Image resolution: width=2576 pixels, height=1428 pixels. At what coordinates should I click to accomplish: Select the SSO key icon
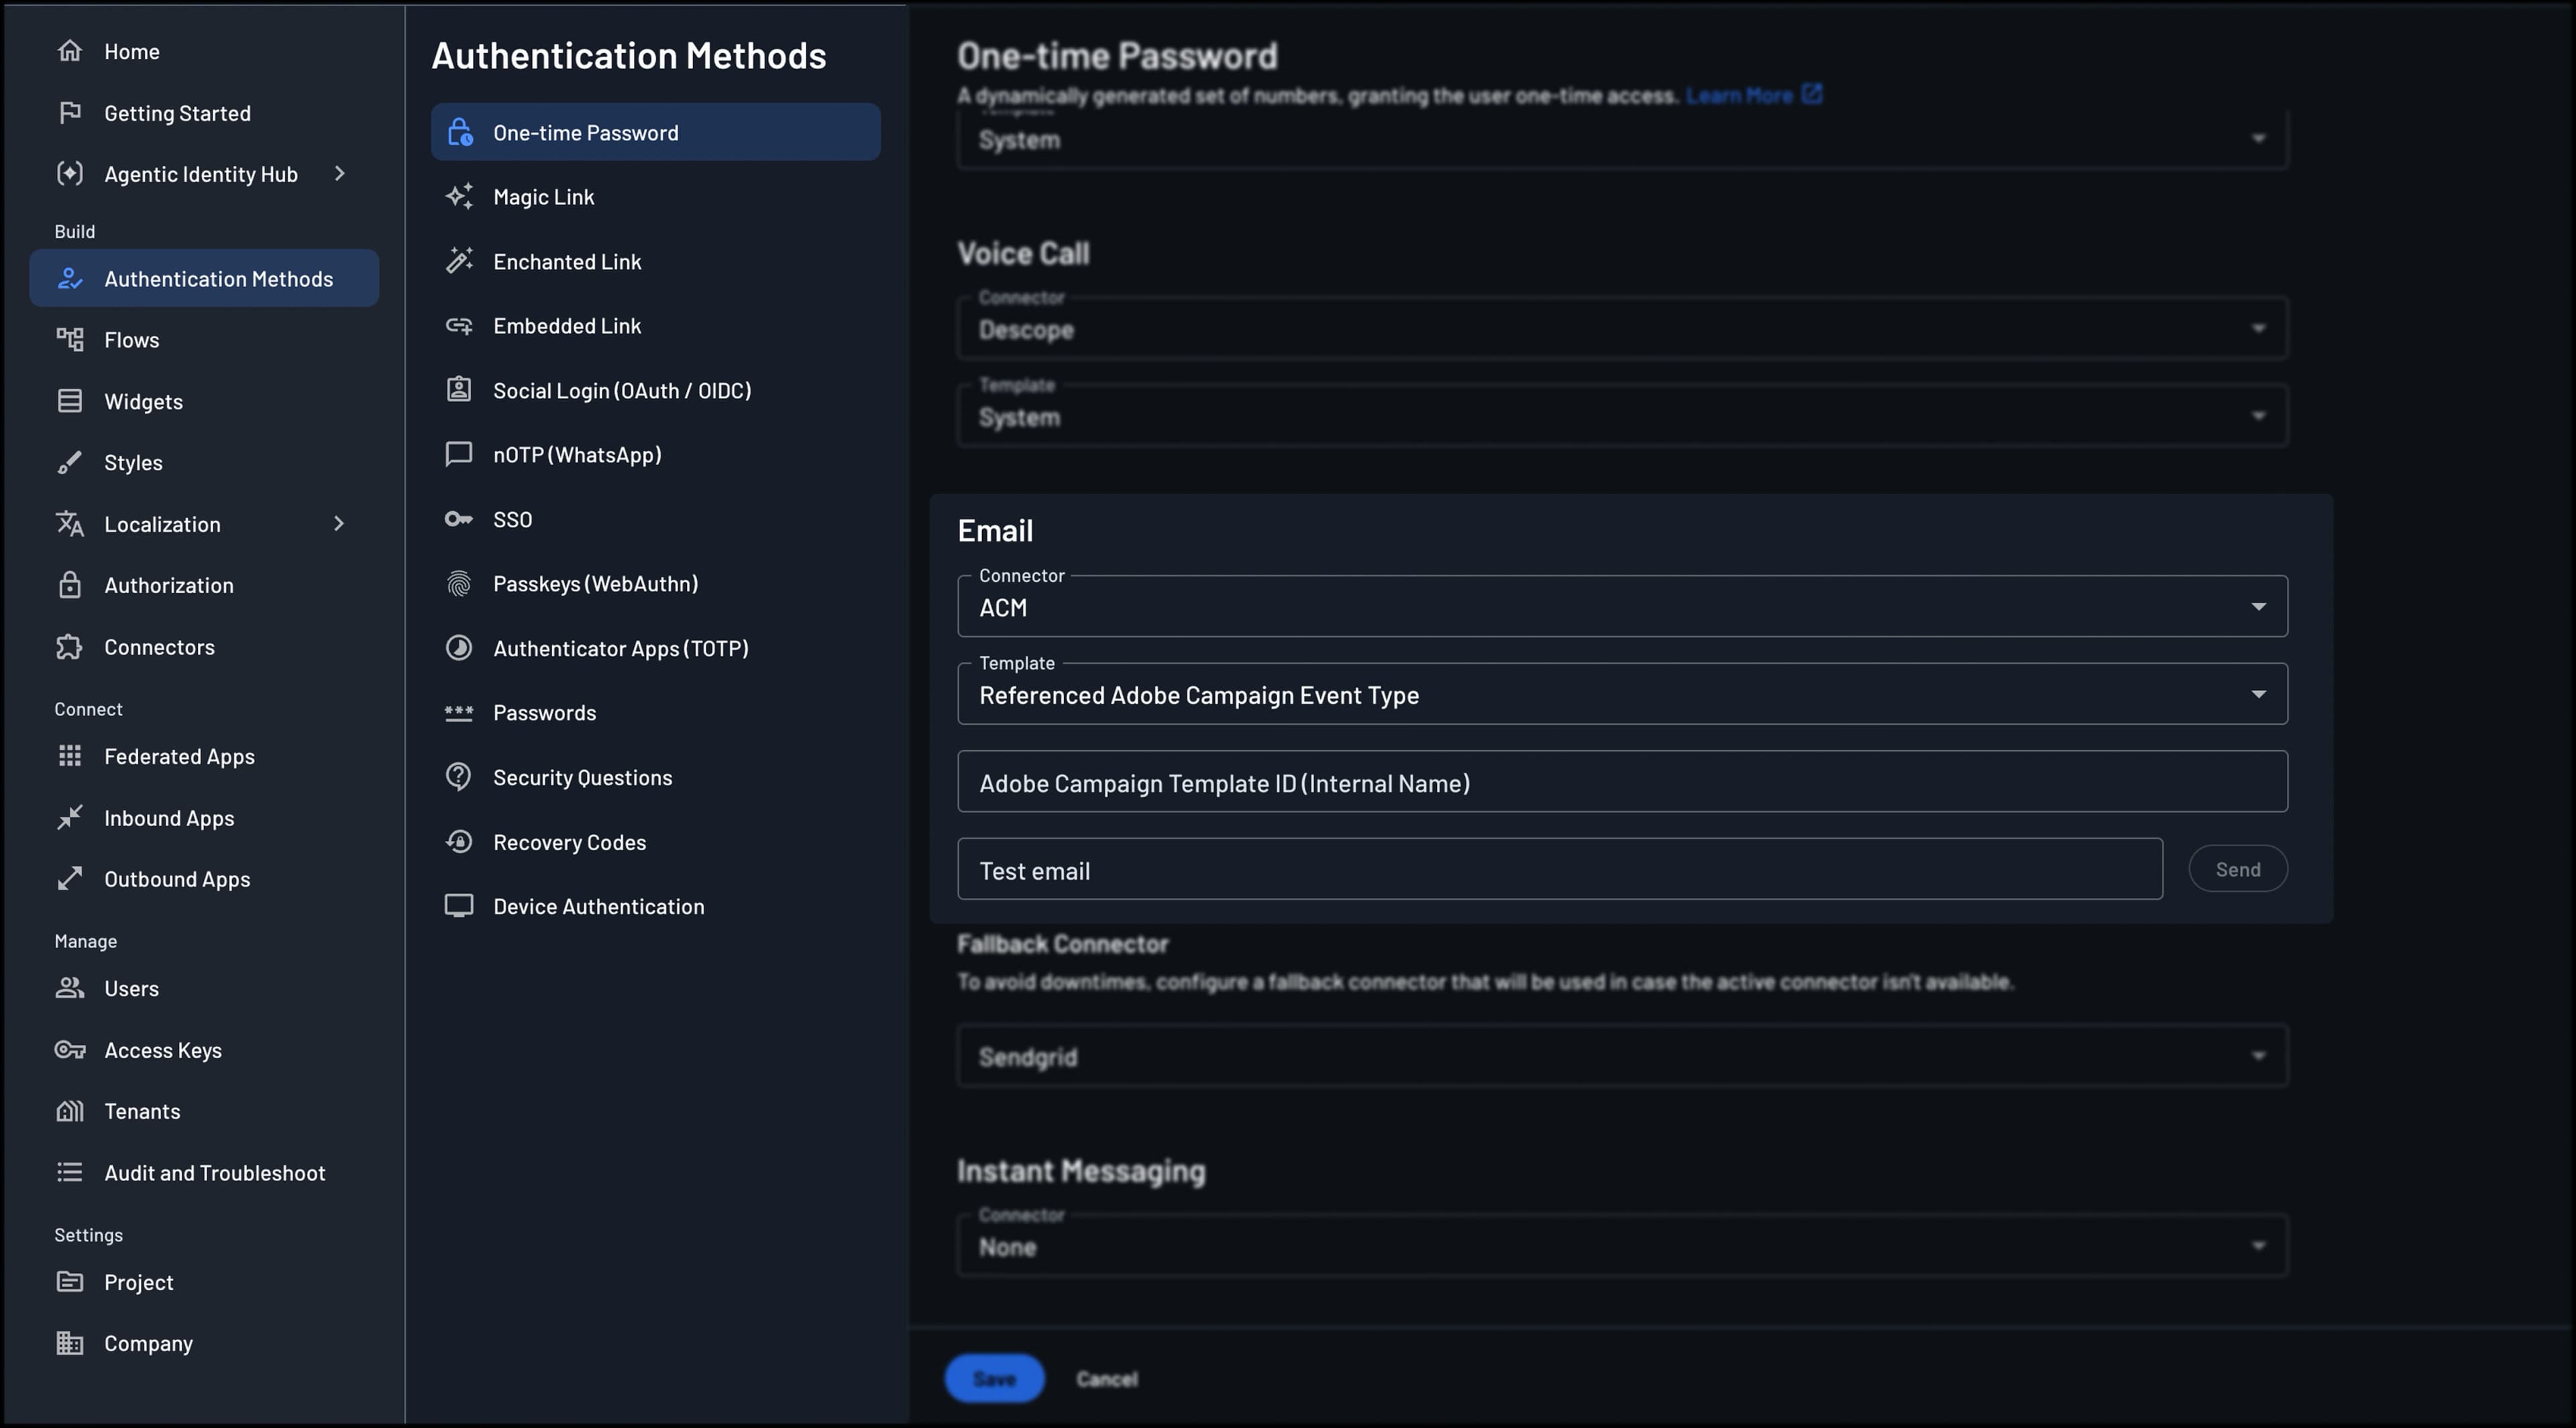[459, 518]
